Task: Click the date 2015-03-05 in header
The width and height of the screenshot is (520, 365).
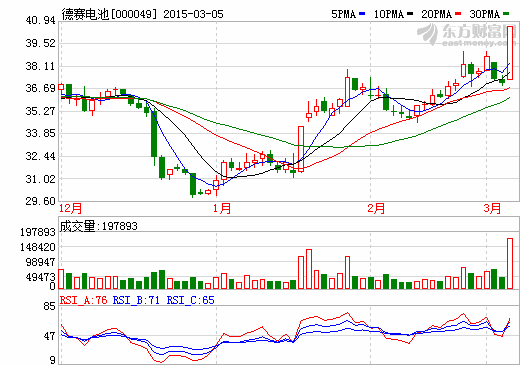Action: point(193,14)
